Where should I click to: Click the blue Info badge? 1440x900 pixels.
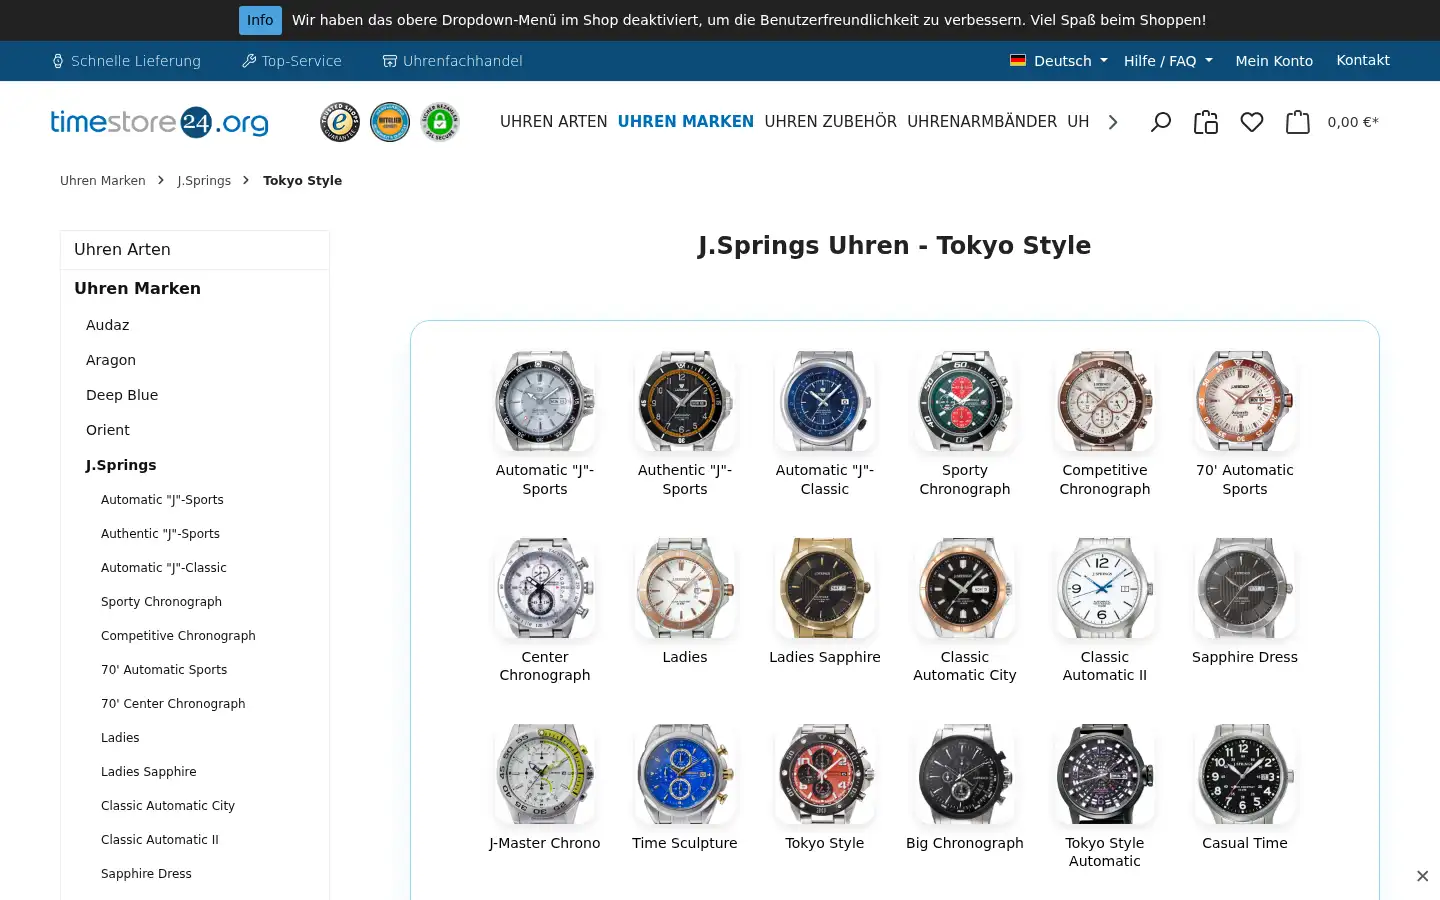[x=260, y=20]
